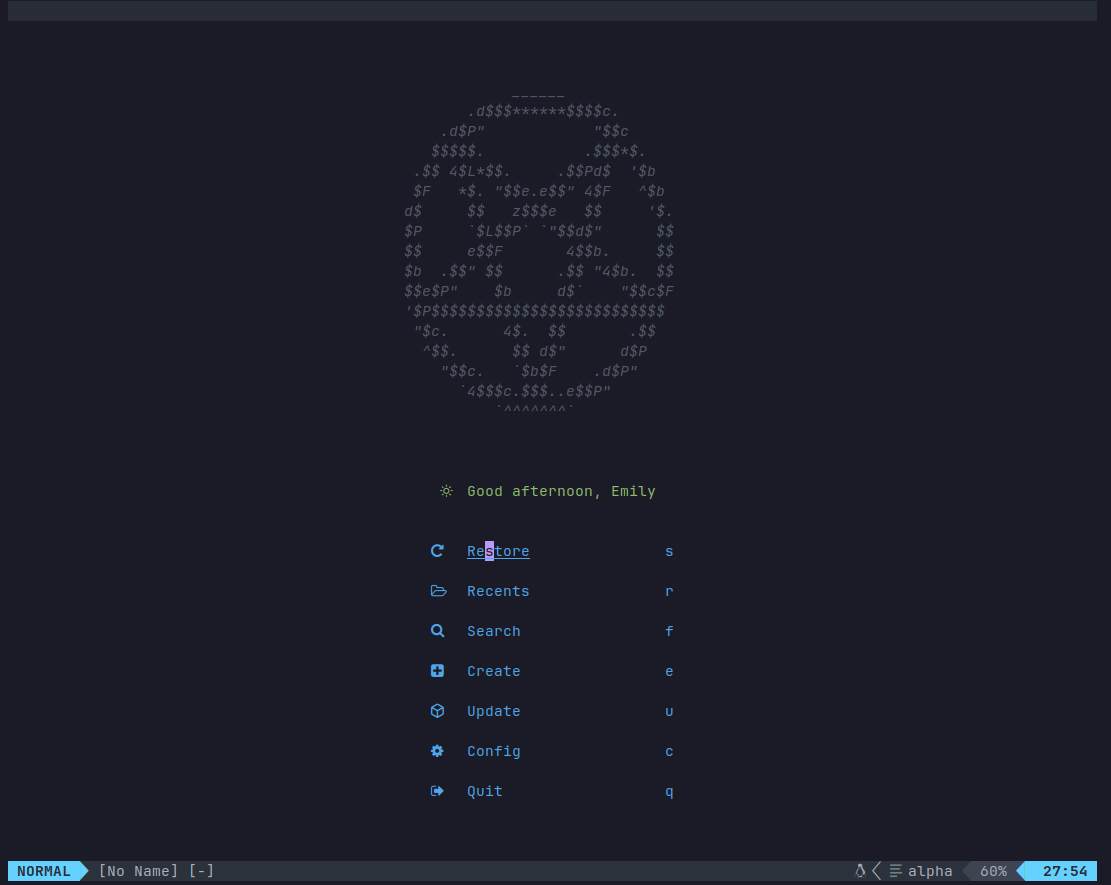Click the Linux penguin icon in statusline
This screenshot has height=885, width=1111.
coord(859,871)
